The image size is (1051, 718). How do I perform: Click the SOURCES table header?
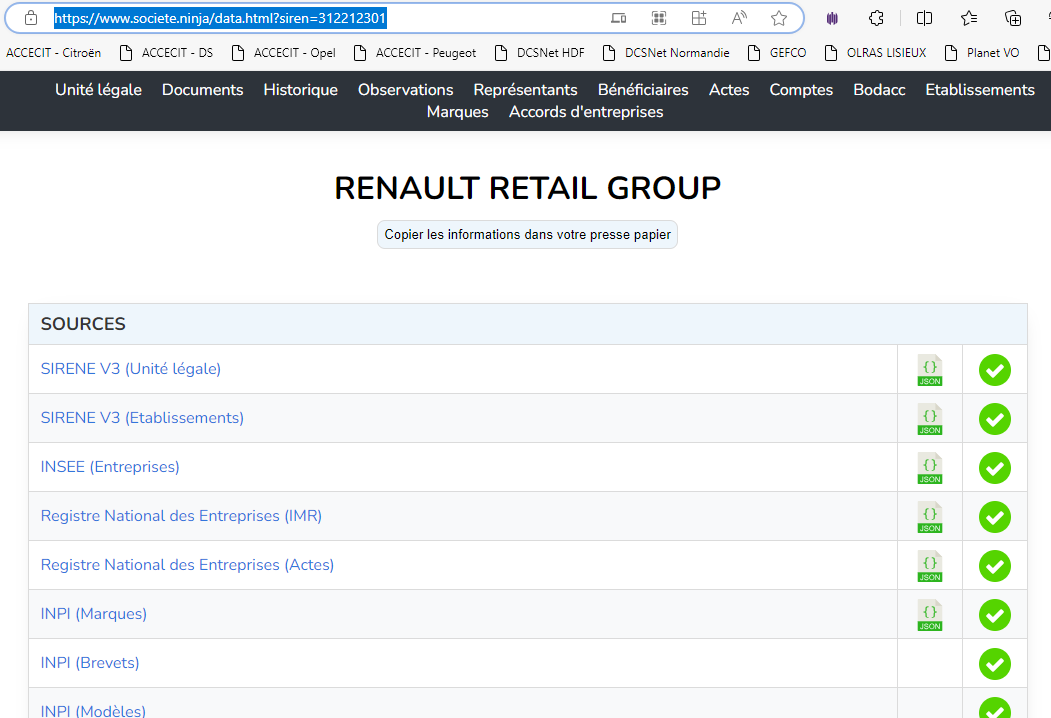pyautogui.click(x=528, y=324)
